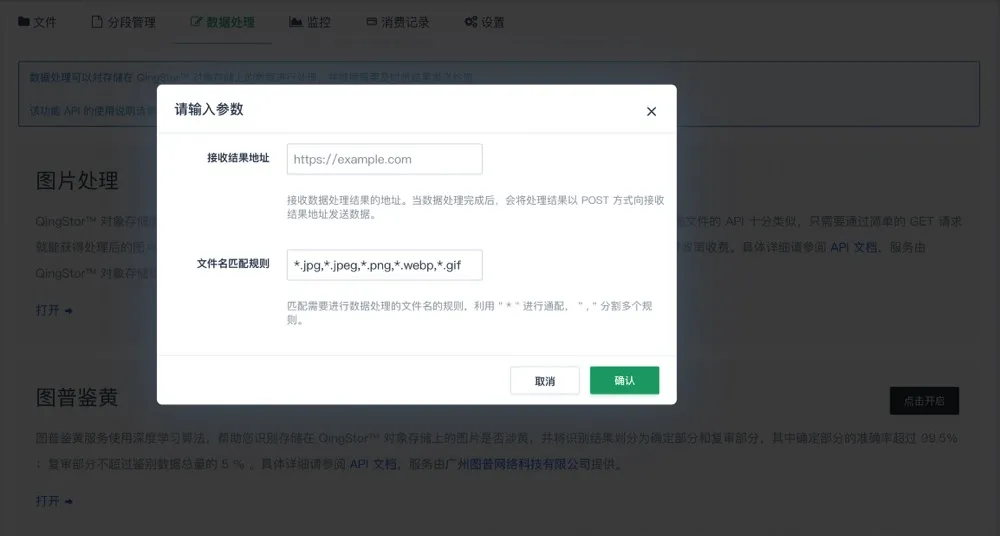1000x536 pixels.
Task: Click the edit icon beside 数据处理
Action: [196, 22]
